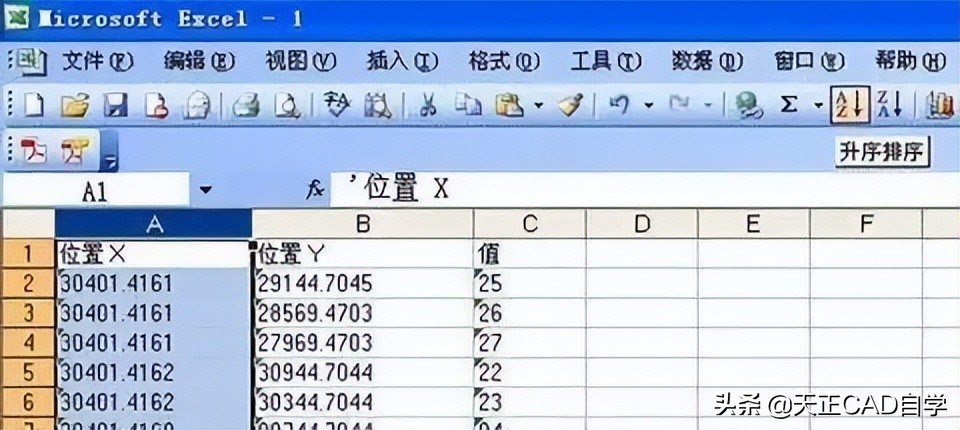Save the workbook with the floppy icon
Screen dimensions: 960x430
tap(115, 107)
